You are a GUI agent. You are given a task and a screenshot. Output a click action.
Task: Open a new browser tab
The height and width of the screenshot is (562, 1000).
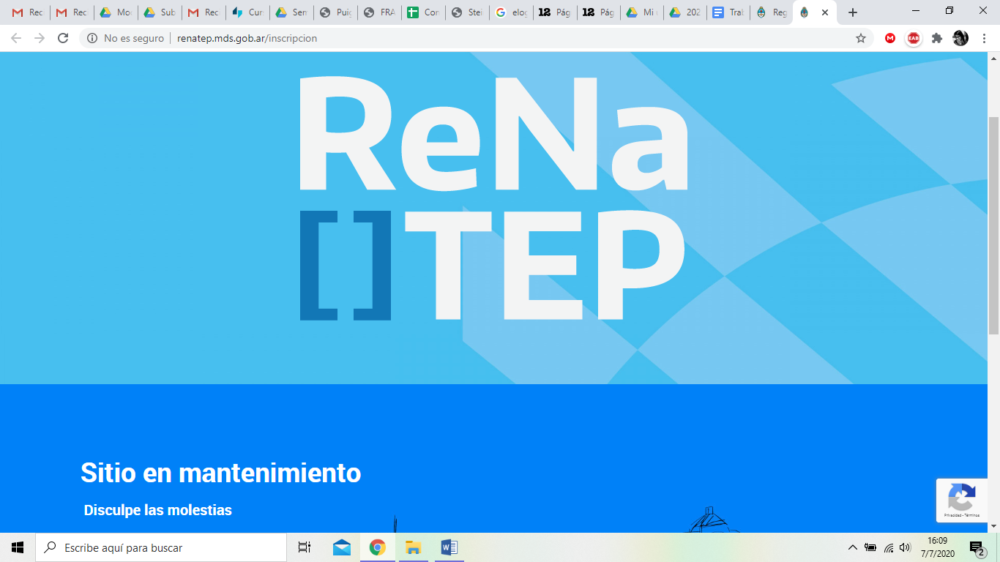click(x=853, y=12)
